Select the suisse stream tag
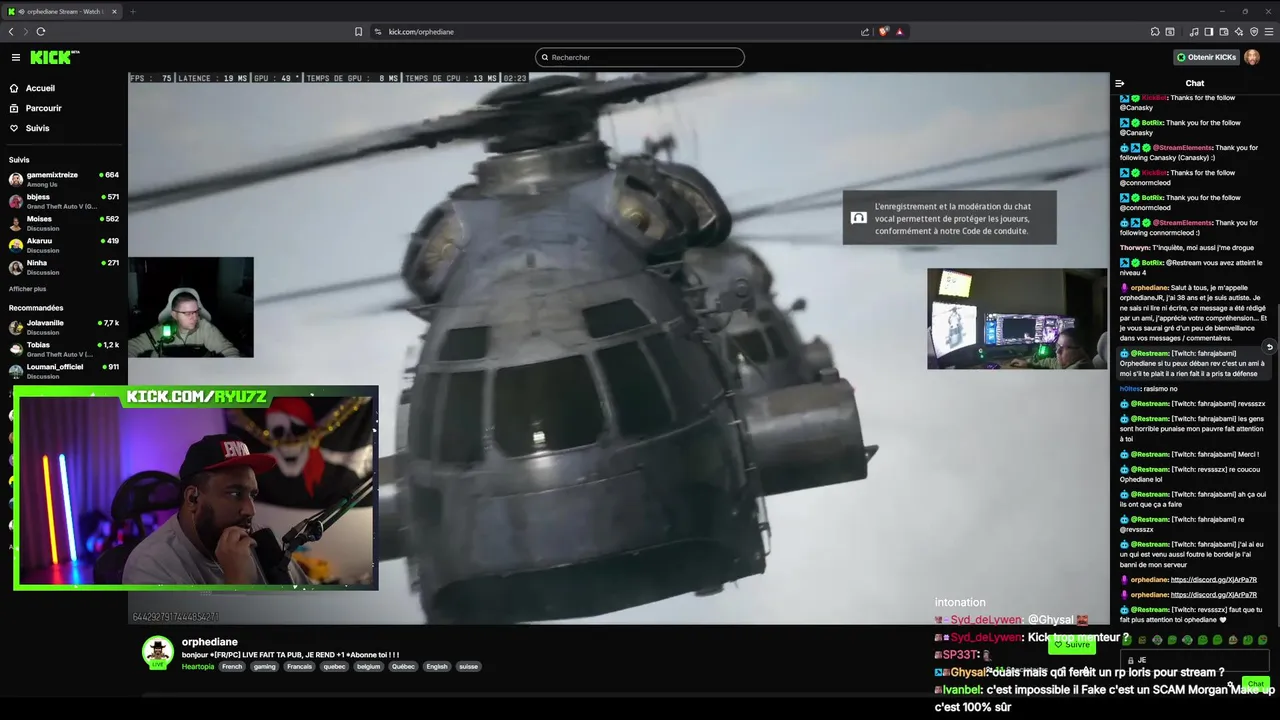 [468, 666]
